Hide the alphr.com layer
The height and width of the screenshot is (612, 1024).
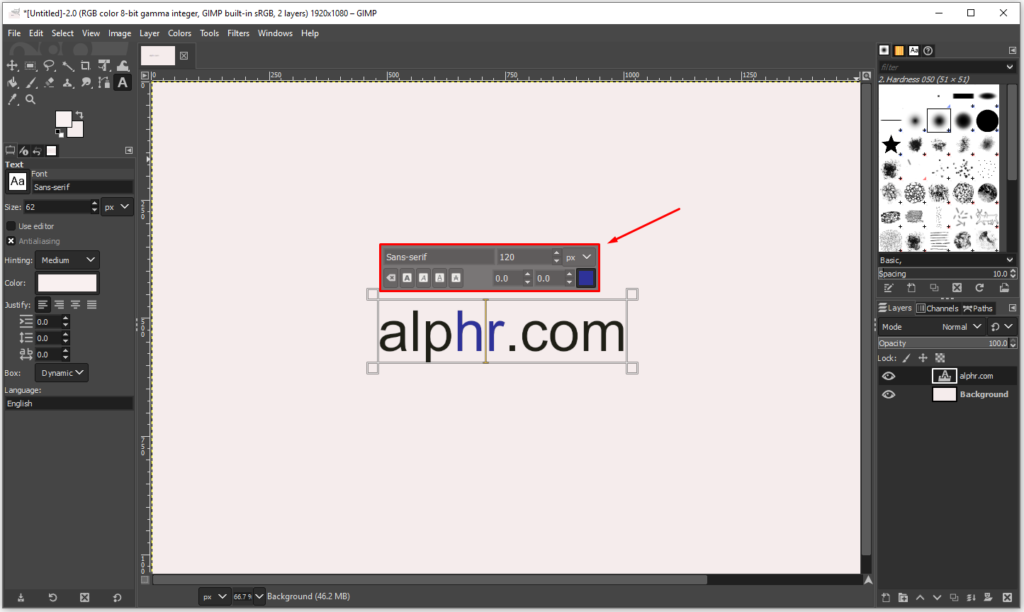tap(888, 375)
